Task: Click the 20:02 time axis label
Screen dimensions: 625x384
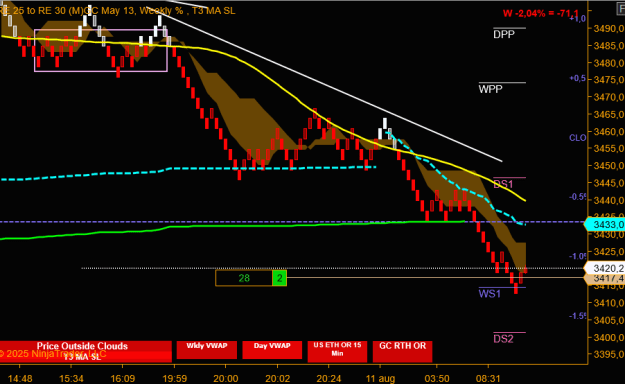Action: pos(277,378)
